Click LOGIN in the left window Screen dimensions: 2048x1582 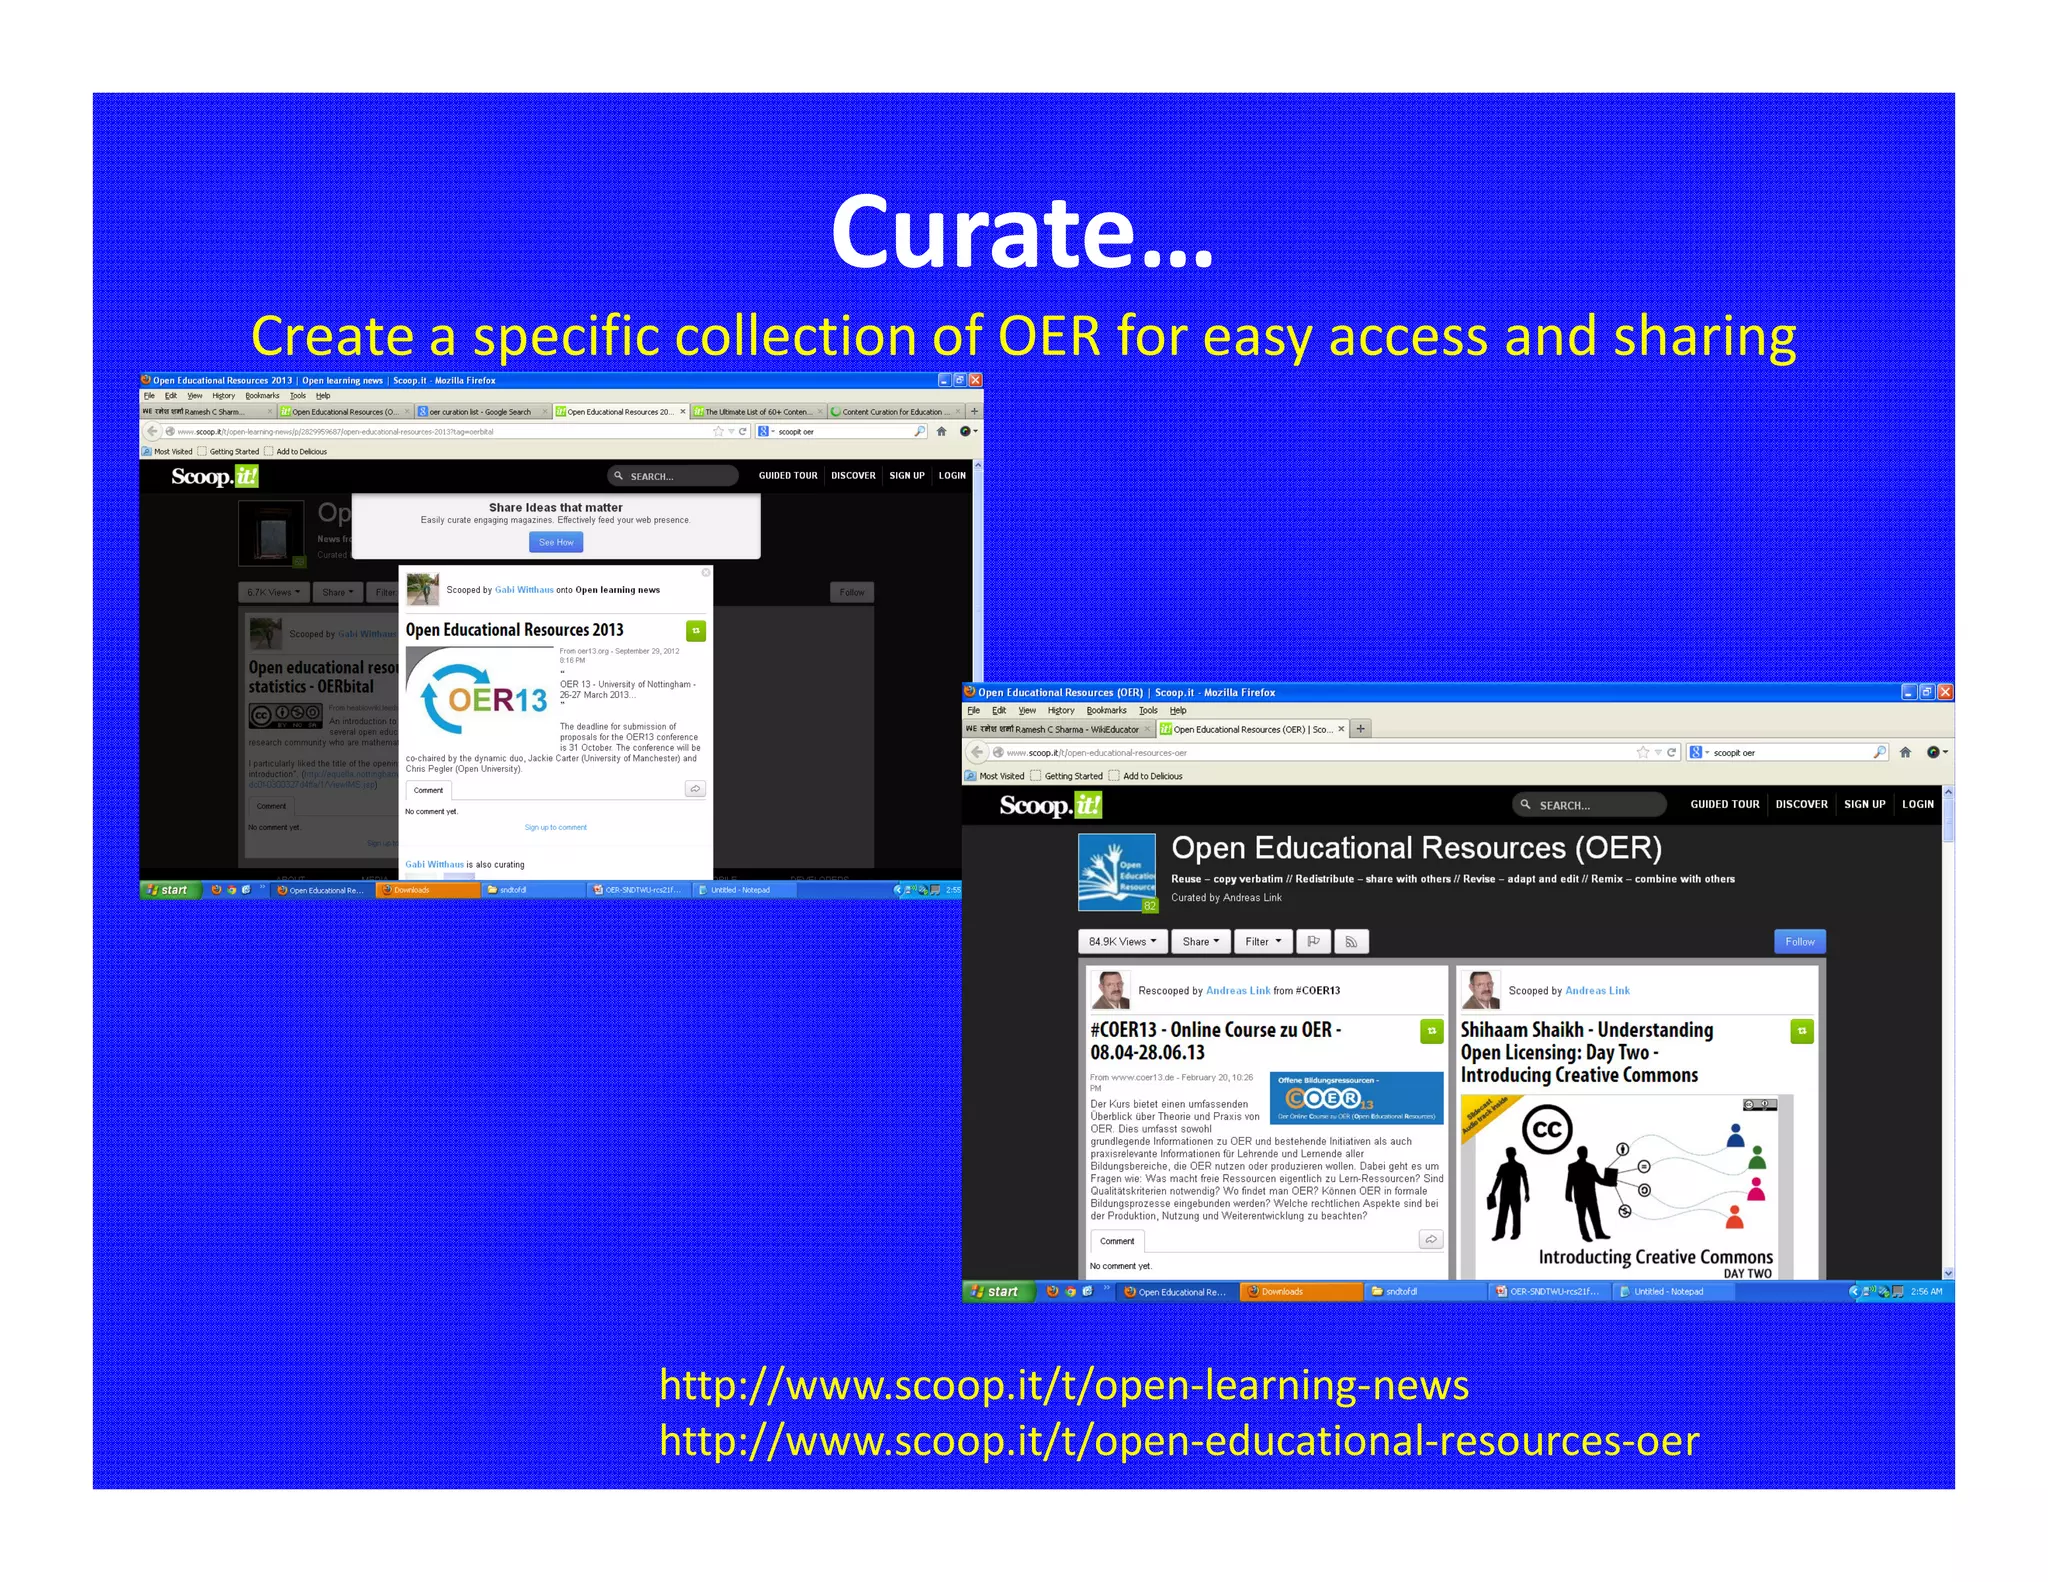point(952,475)
